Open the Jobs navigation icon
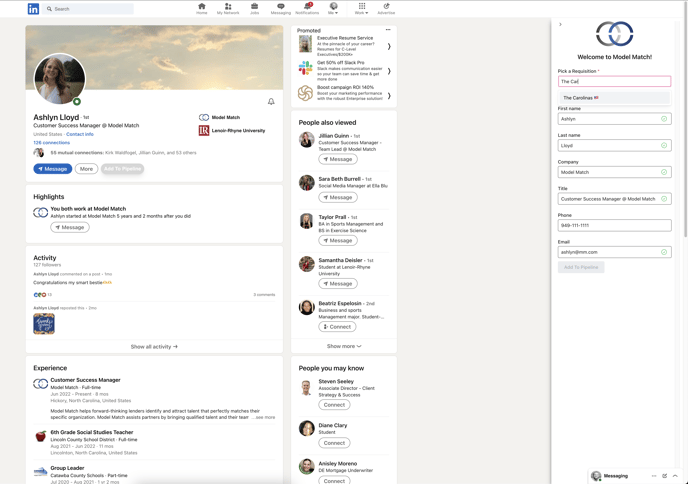Image resolution: width=688 pixels, height=484 pixels. click(254, 8)
